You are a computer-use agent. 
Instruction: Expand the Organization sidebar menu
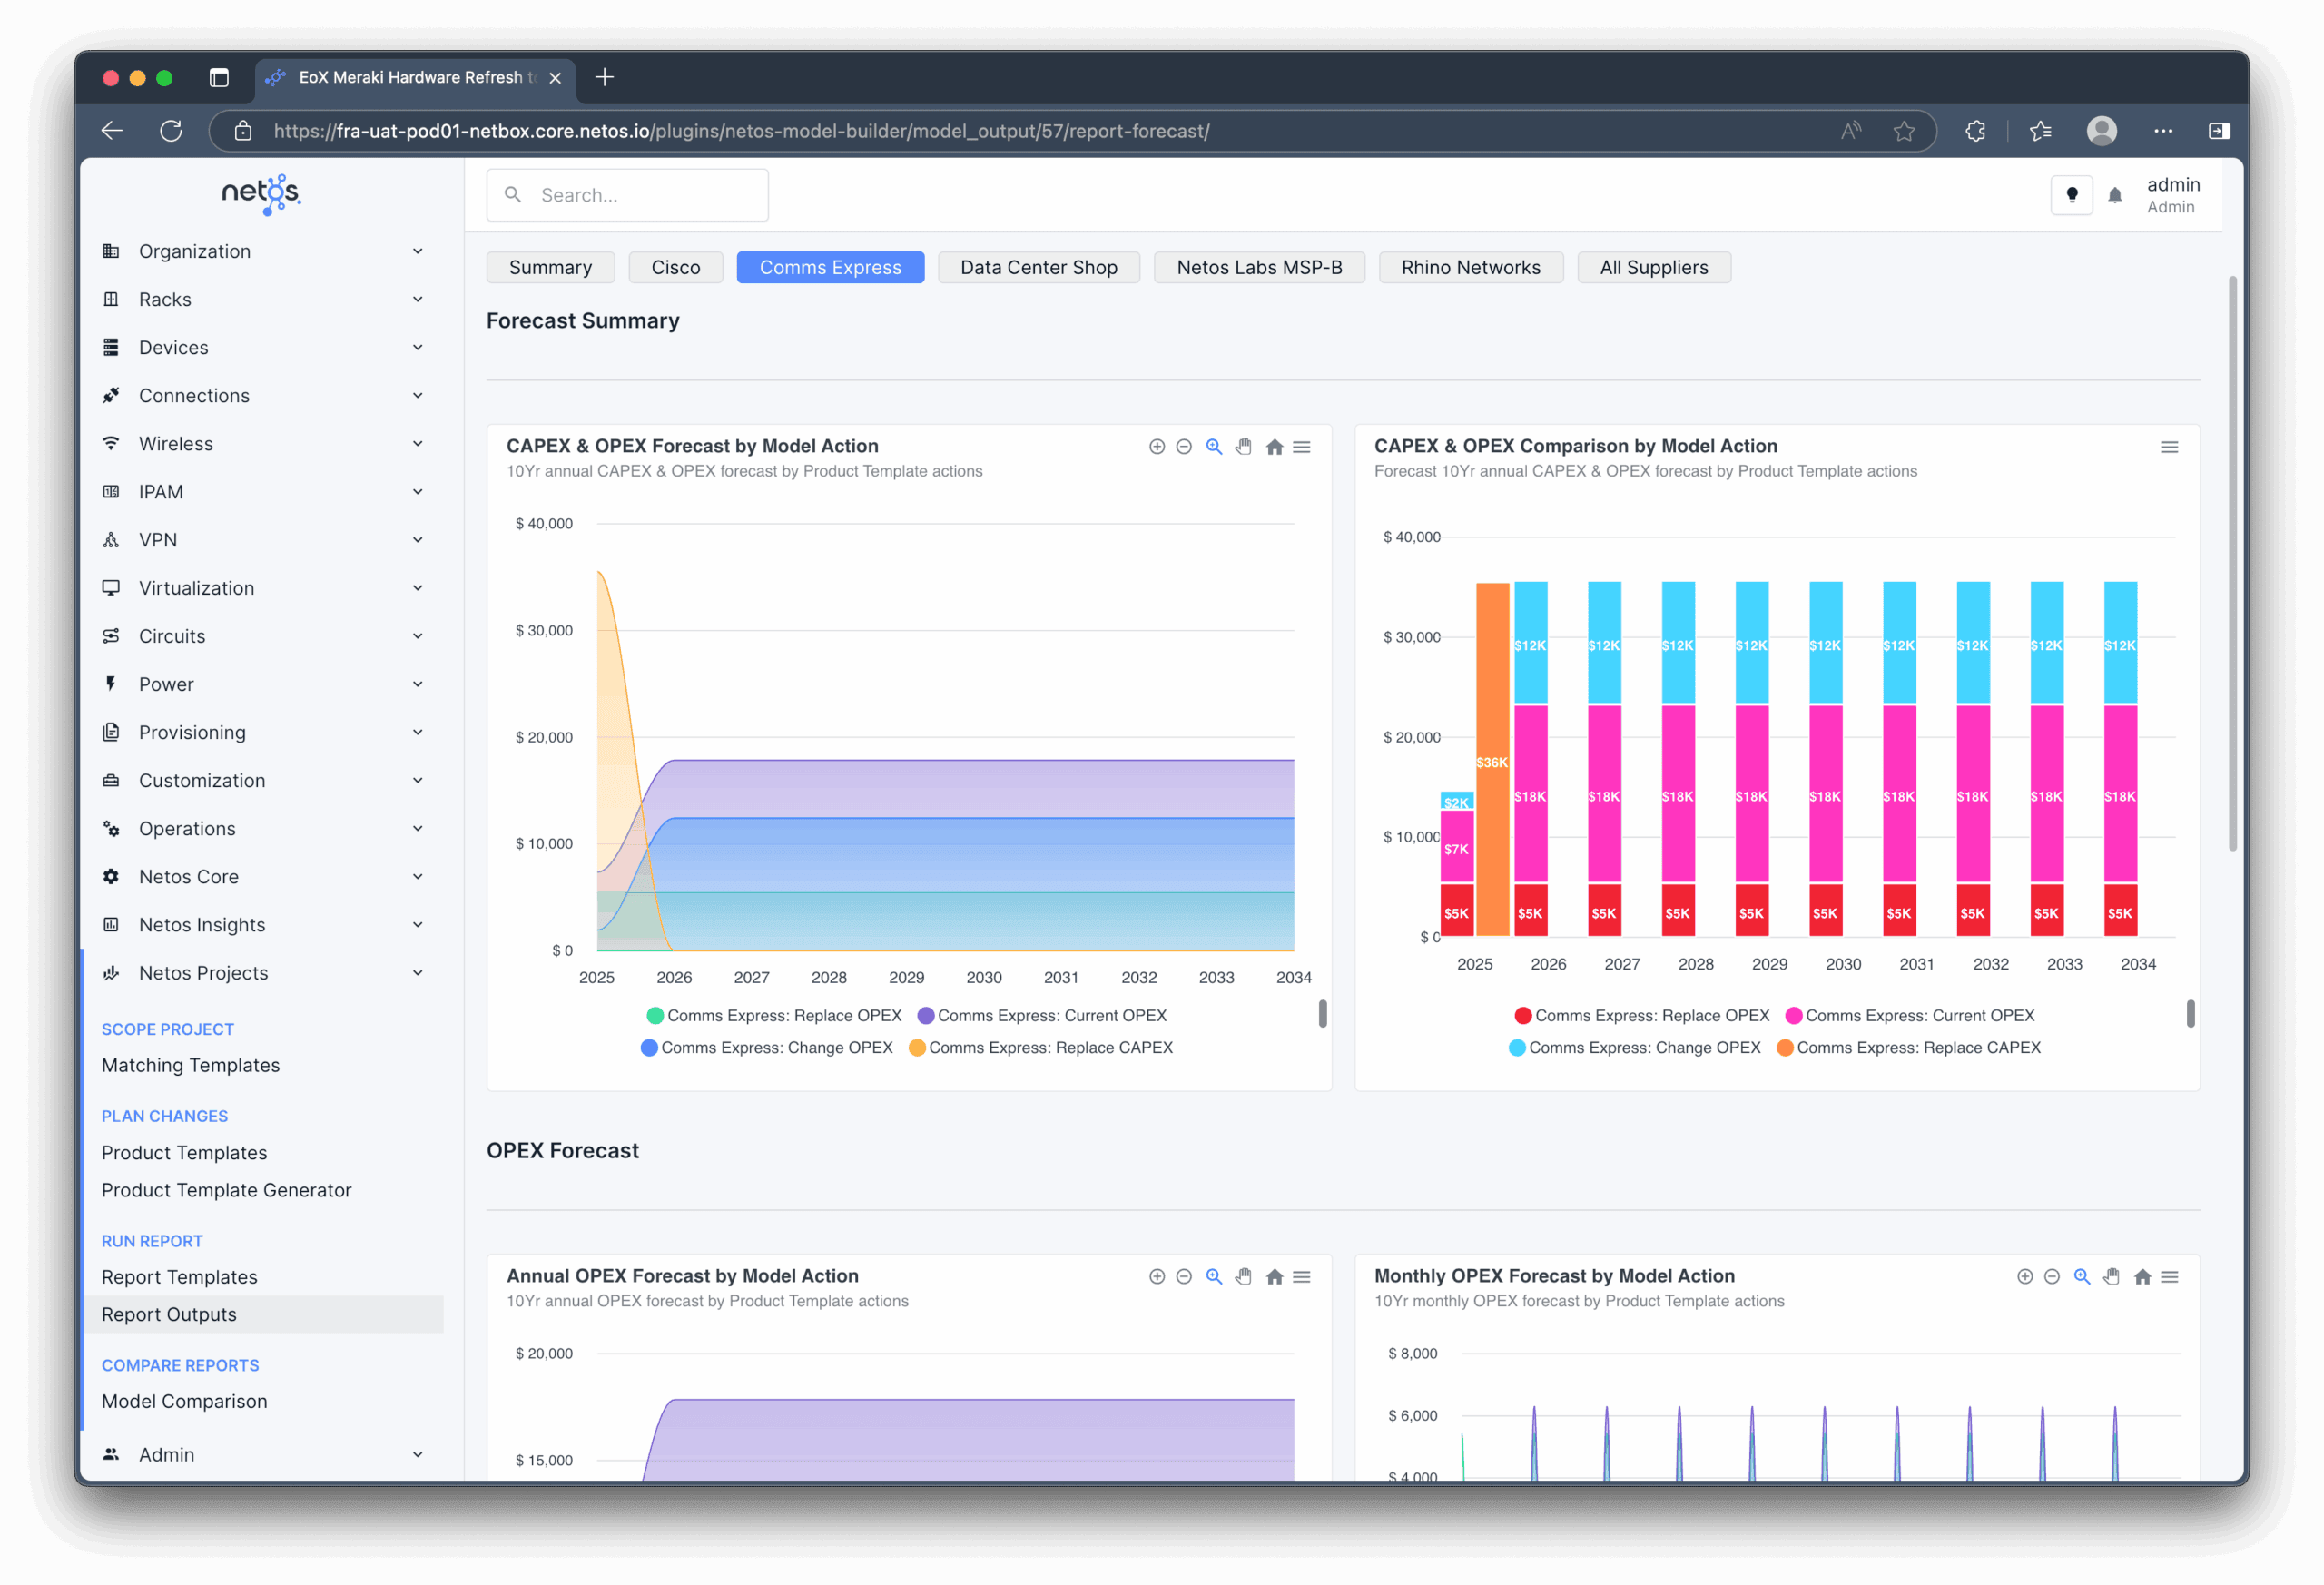coord(263,251)
